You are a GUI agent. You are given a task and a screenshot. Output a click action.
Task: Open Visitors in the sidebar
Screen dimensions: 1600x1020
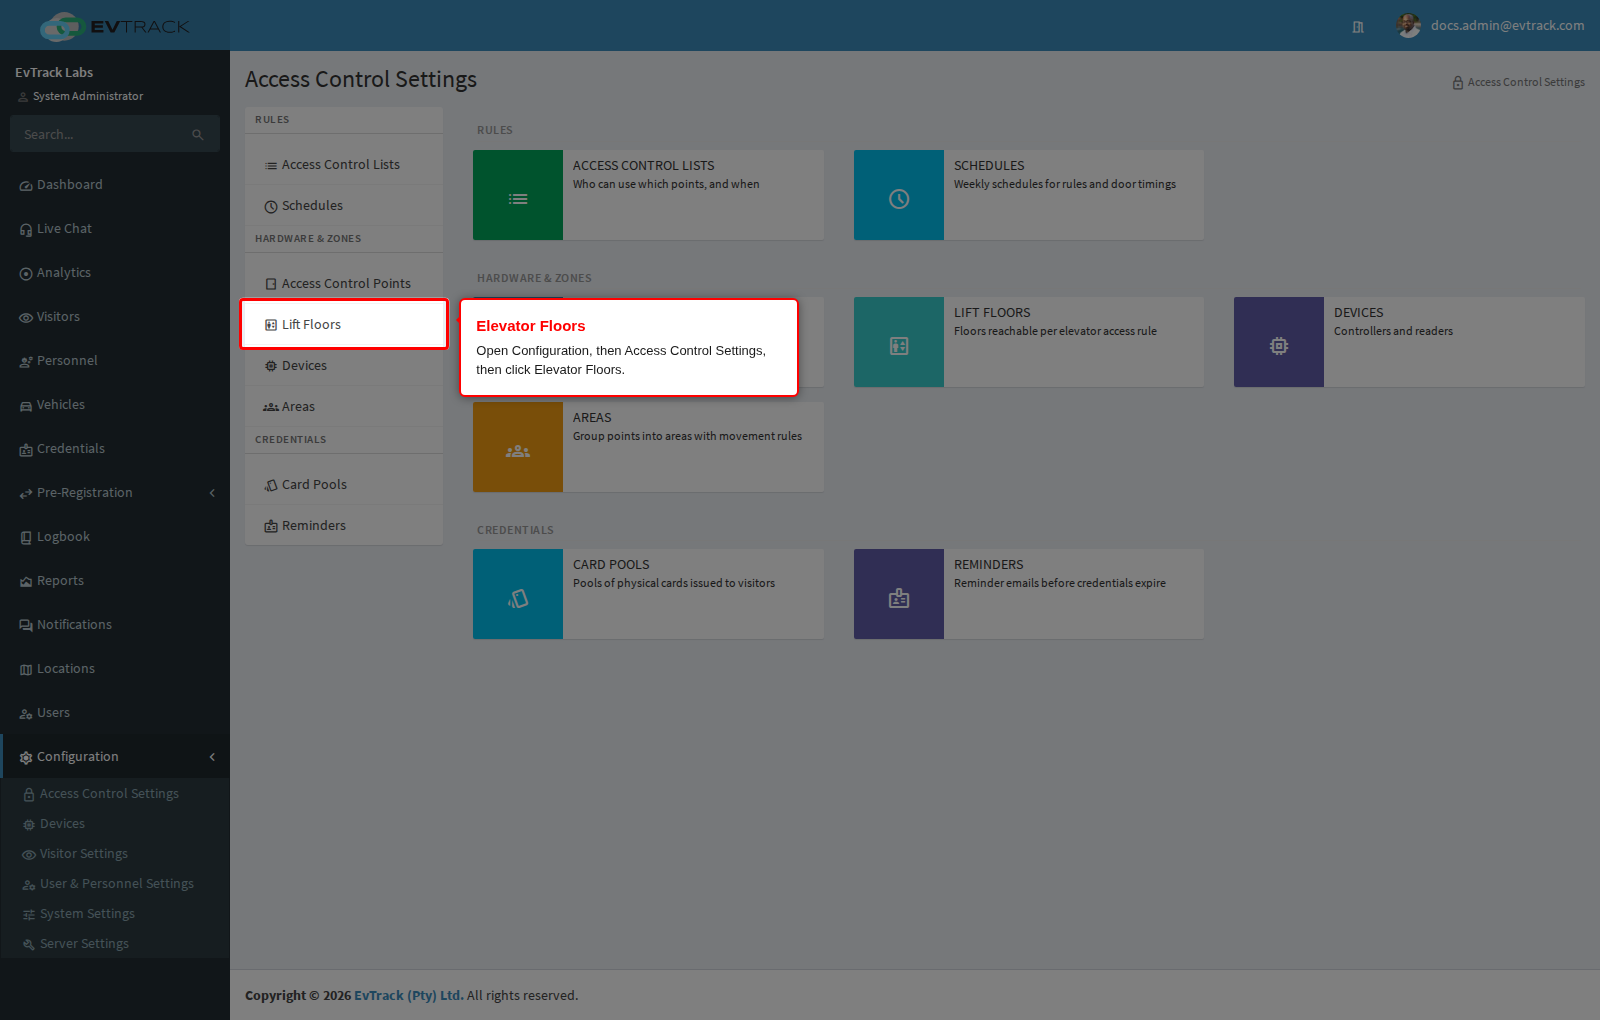point(115,317)
